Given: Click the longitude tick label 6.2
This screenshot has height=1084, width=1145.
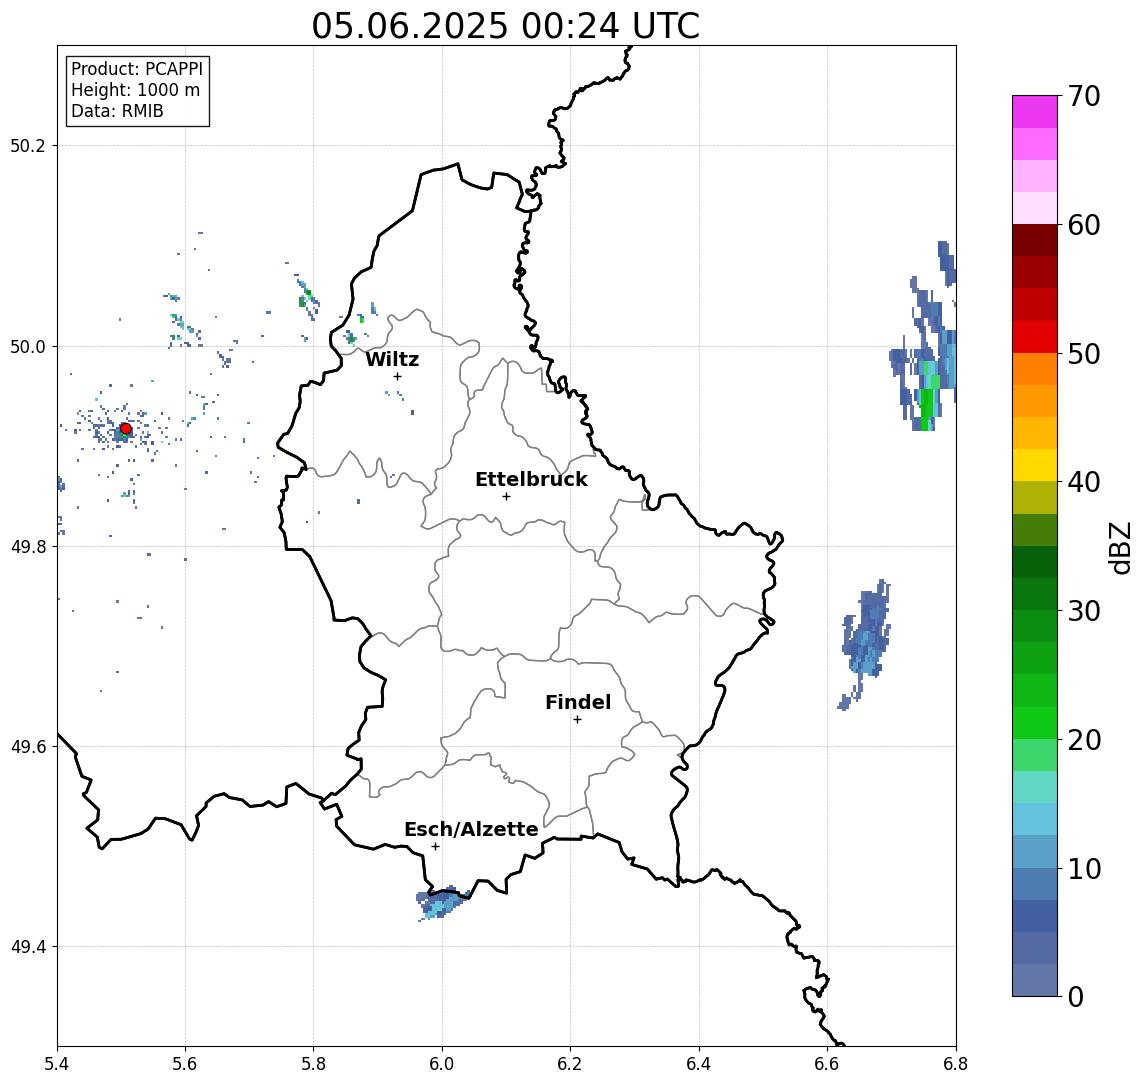Looking at the screenshot, I should (570, 1064).
